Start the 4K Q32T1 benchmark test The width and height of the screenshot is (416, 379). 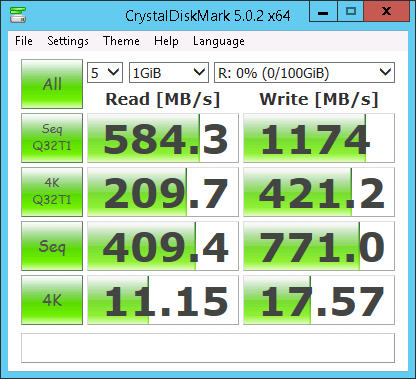[52, 192]
